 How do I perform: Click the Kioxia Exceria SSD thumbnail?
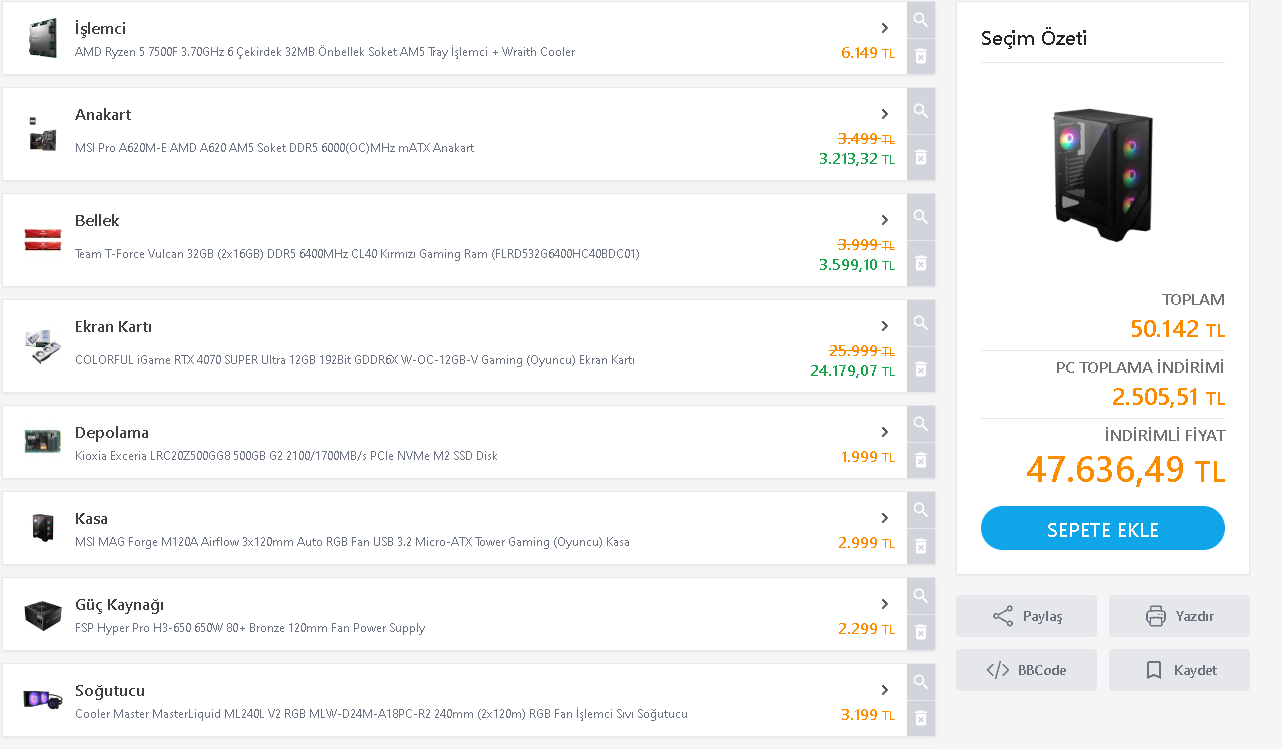click(43, 442)
